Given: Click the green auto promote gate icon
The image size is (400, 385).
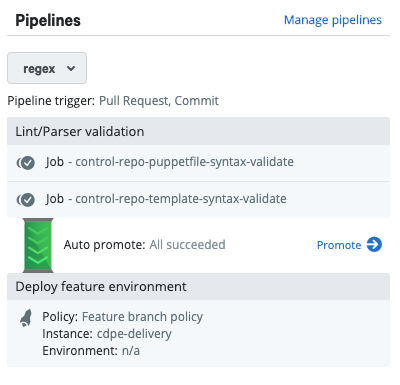Looking at the screenshot, I should 38,245.
